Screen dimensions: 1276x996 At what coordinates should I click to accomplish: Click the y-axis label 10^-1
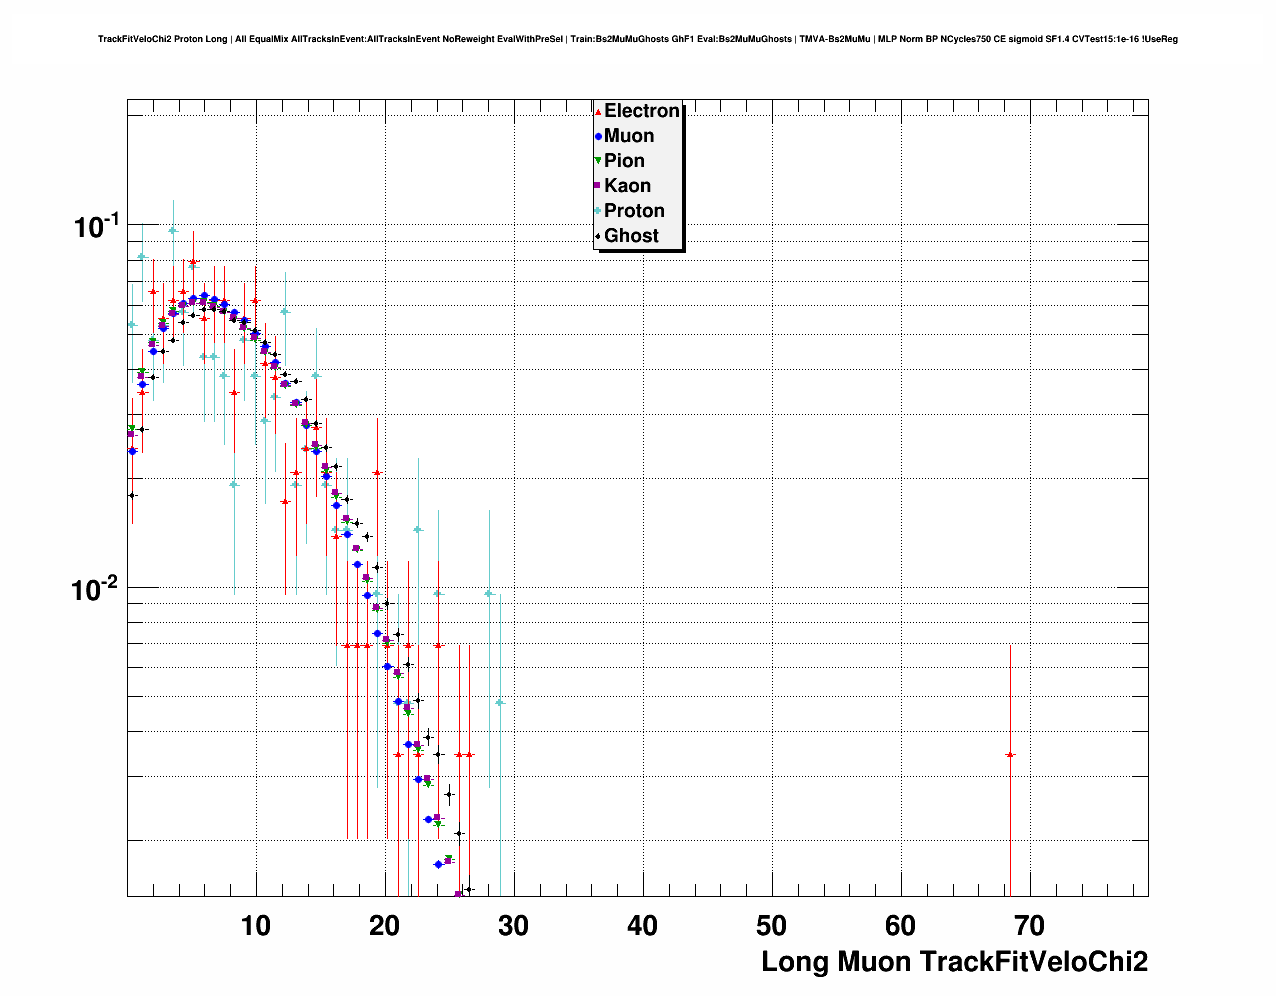coord(97,226)
